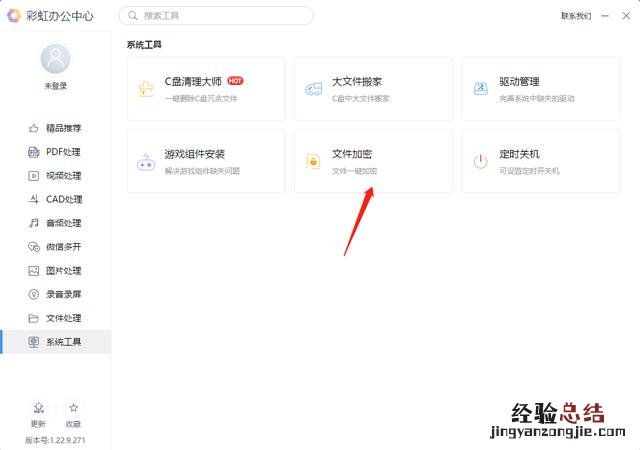Open 录音录屏 category
This screenshot has height=450, width=640.
[56, 294]
